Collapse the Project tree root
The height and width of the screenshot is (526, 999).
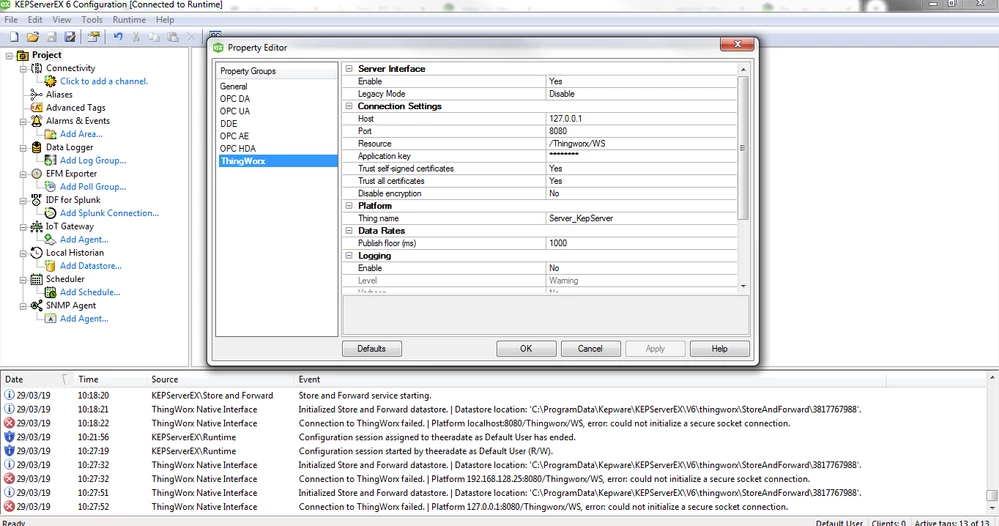pos(9,56)
